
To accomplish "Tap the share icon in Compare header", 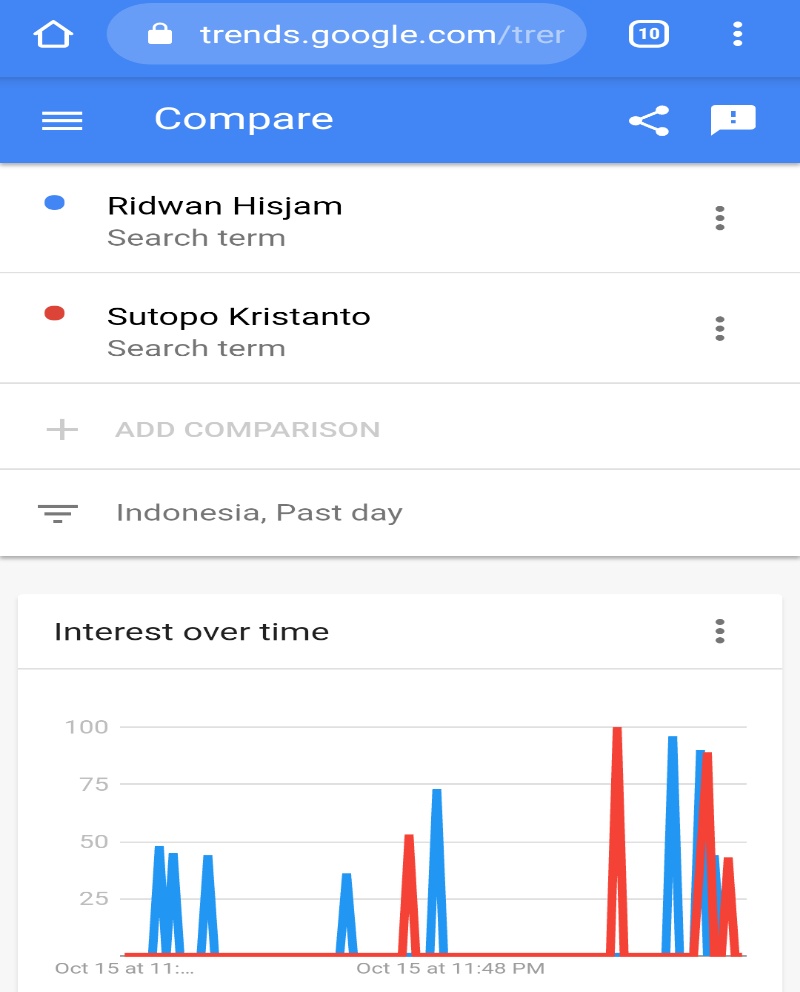I will tap(648, 121).
